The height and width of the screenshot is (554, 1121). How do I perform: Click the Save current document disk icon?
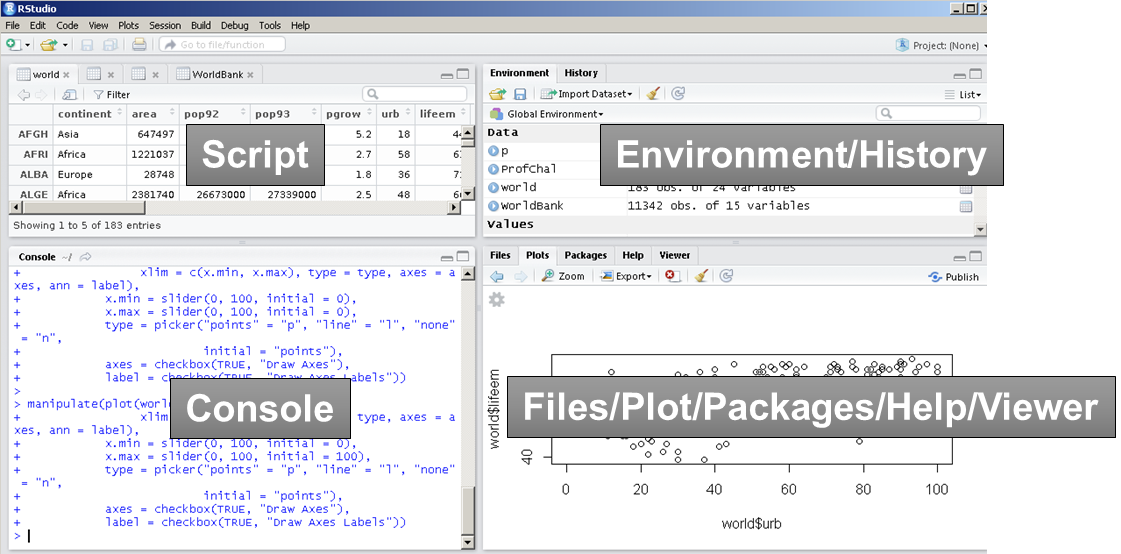coord(87,45)
